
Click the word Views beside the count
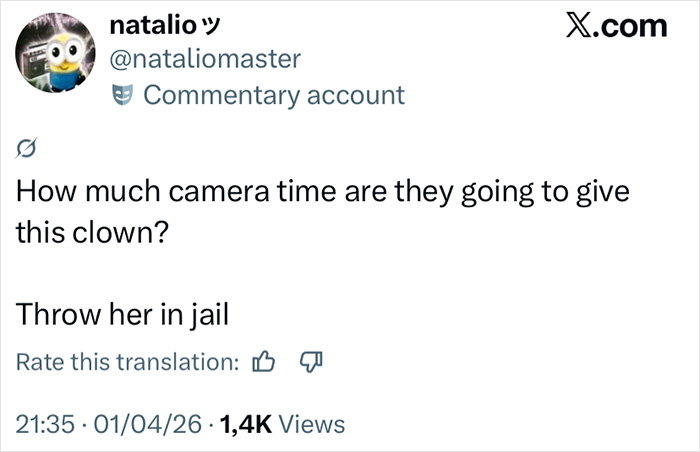312,424
